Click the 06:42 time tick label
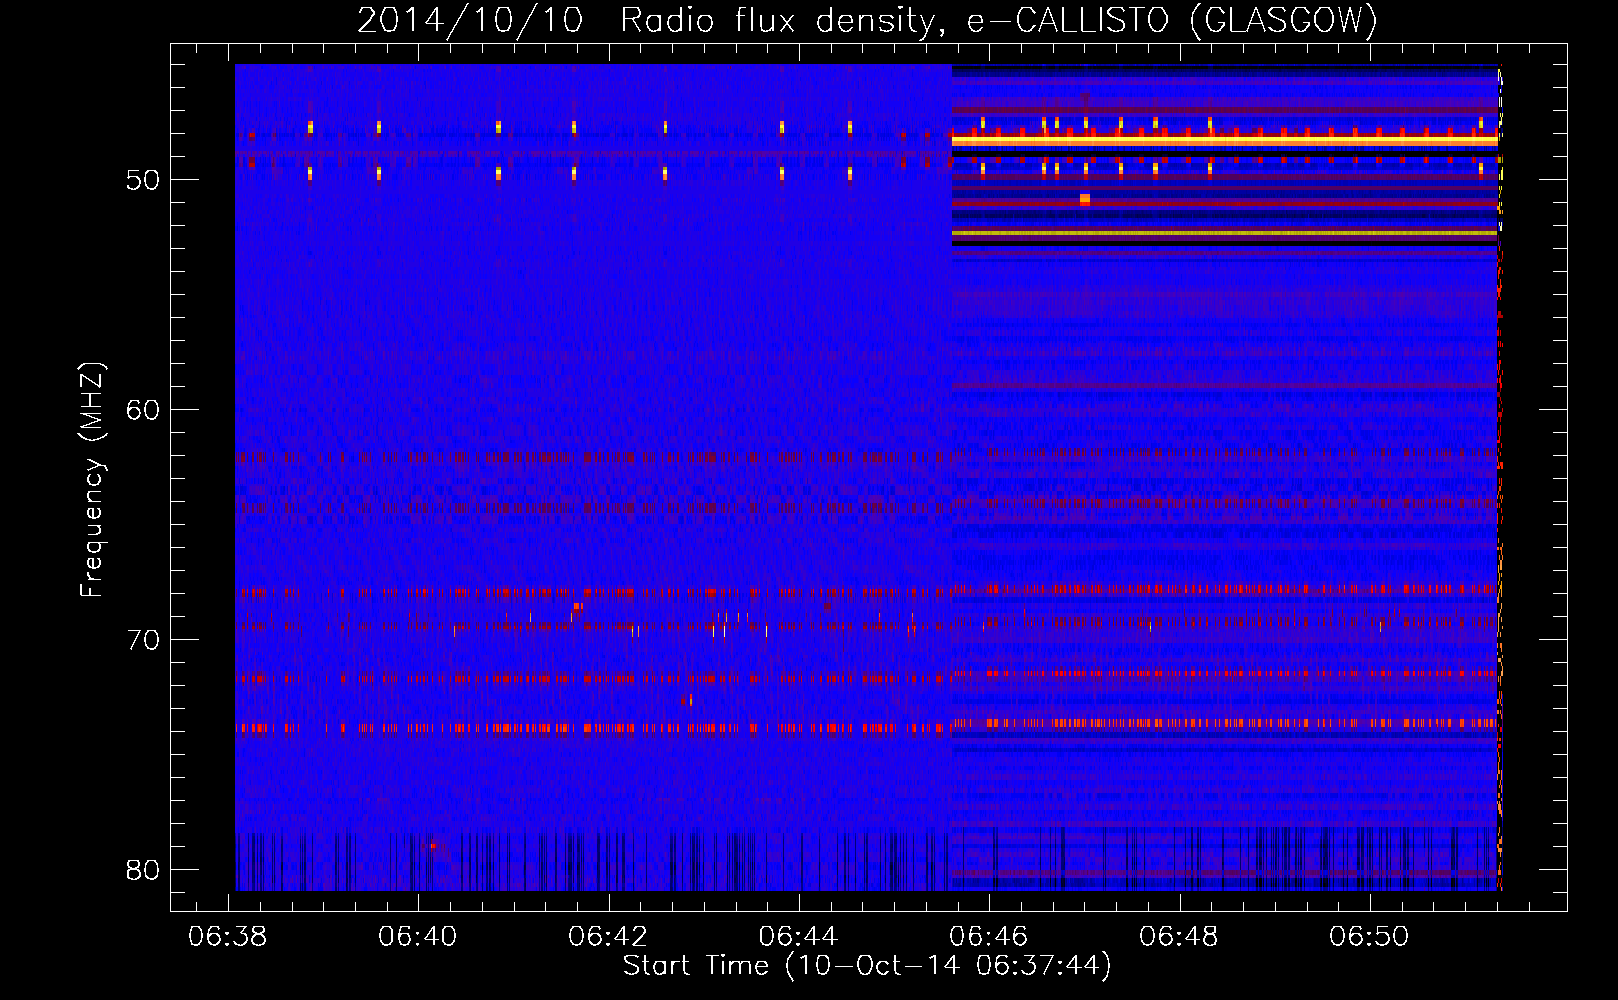This screenshot has height=1000, width=1618. 608,936
